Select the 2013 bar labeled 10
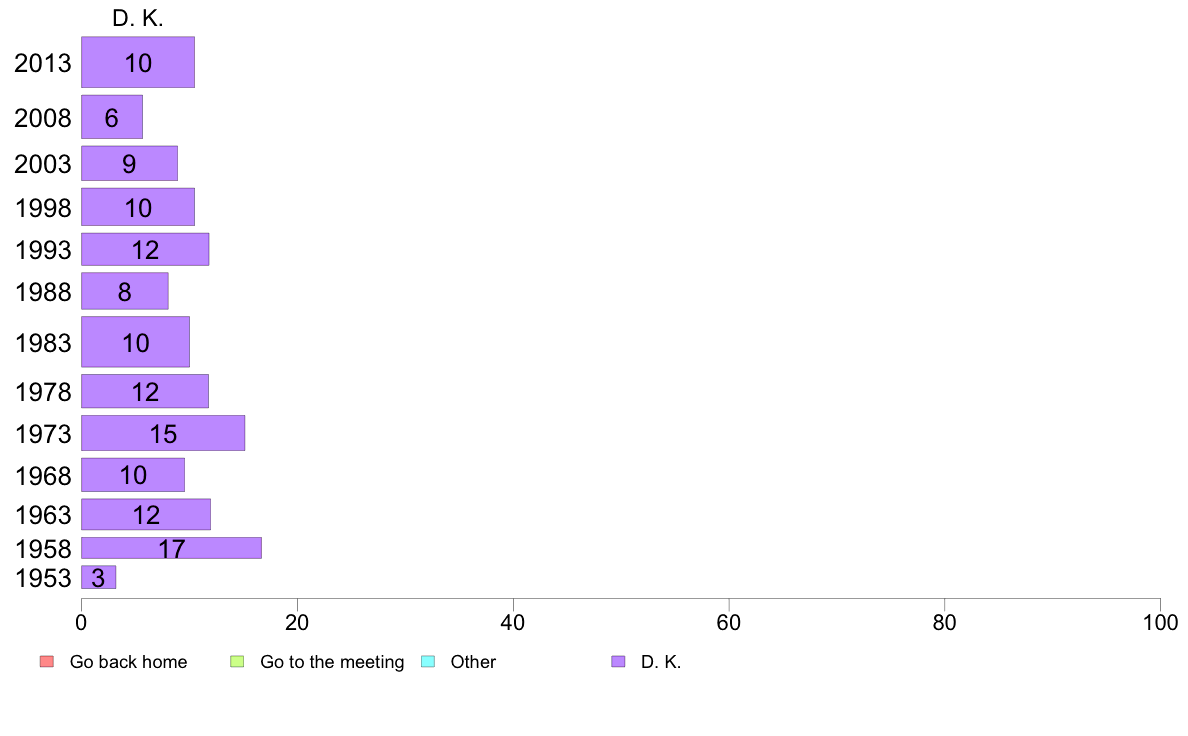Viewport: 1188px width, 736px height. click(x=138, y=62)
